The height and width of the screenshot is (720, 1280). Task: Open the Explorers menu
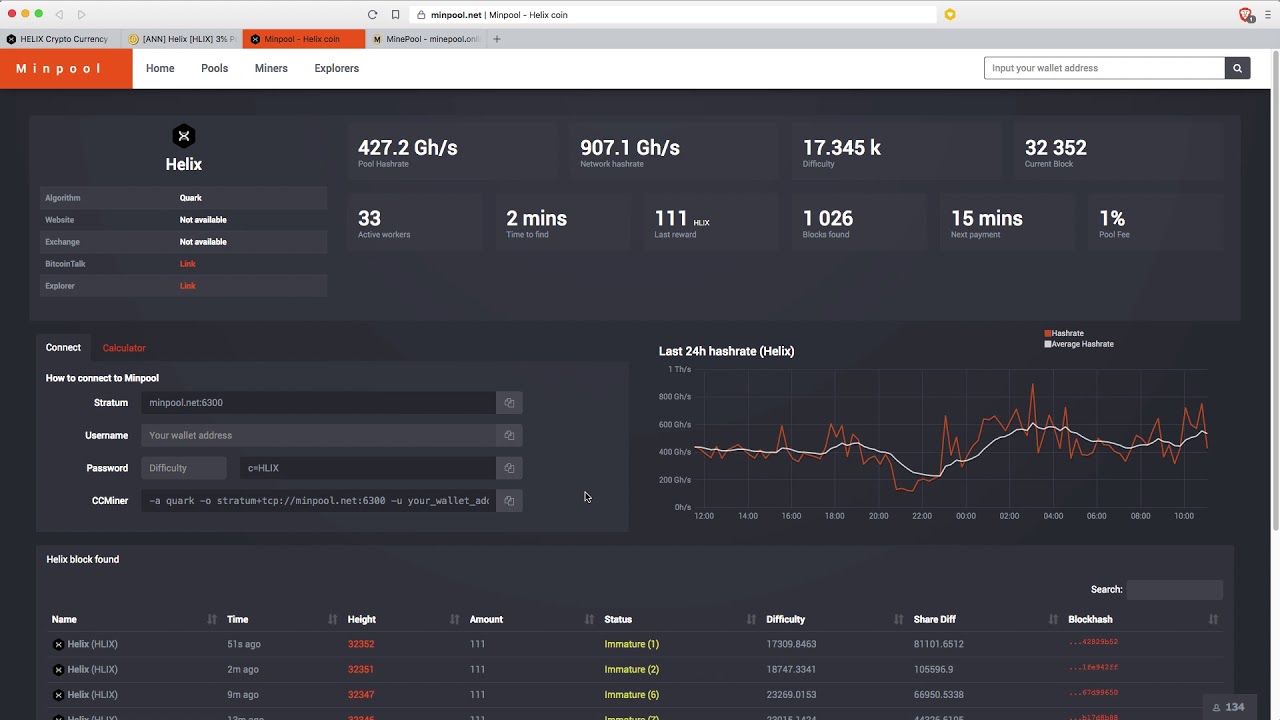point(336,68)
